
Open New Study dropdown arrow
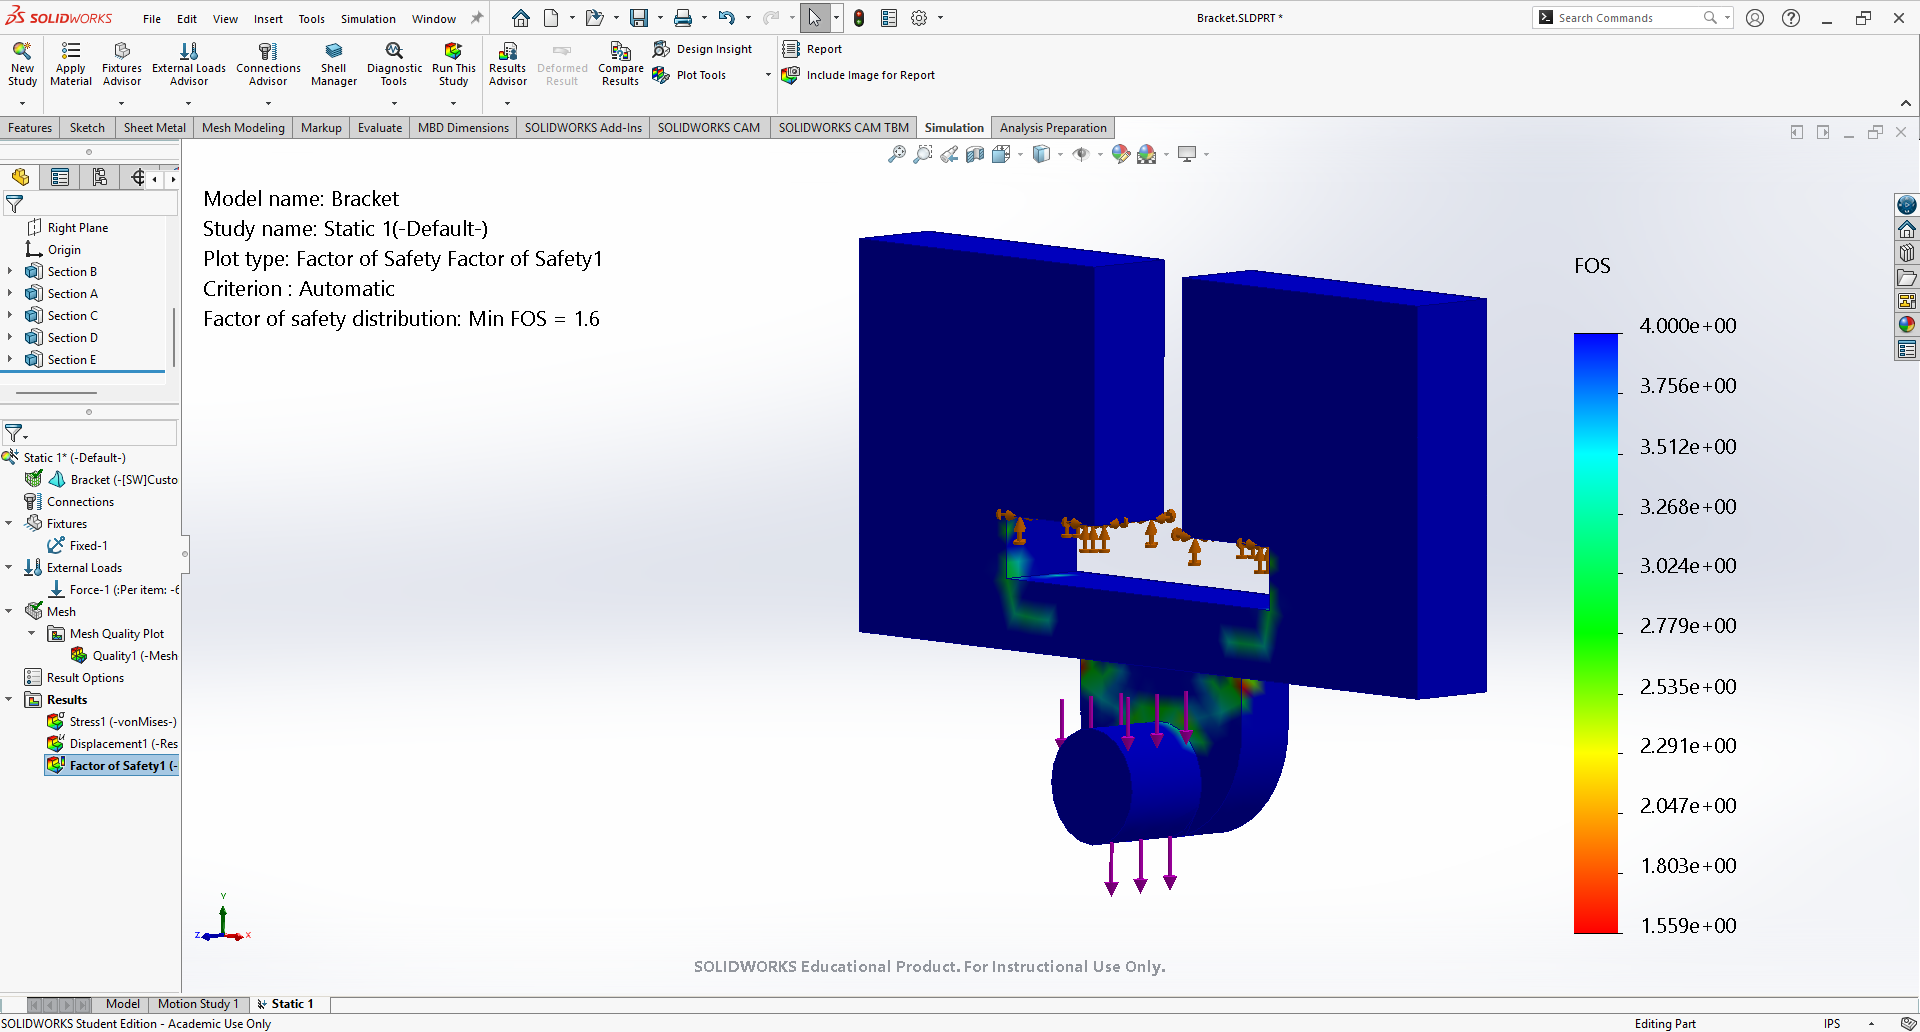[x=22, y=103]
